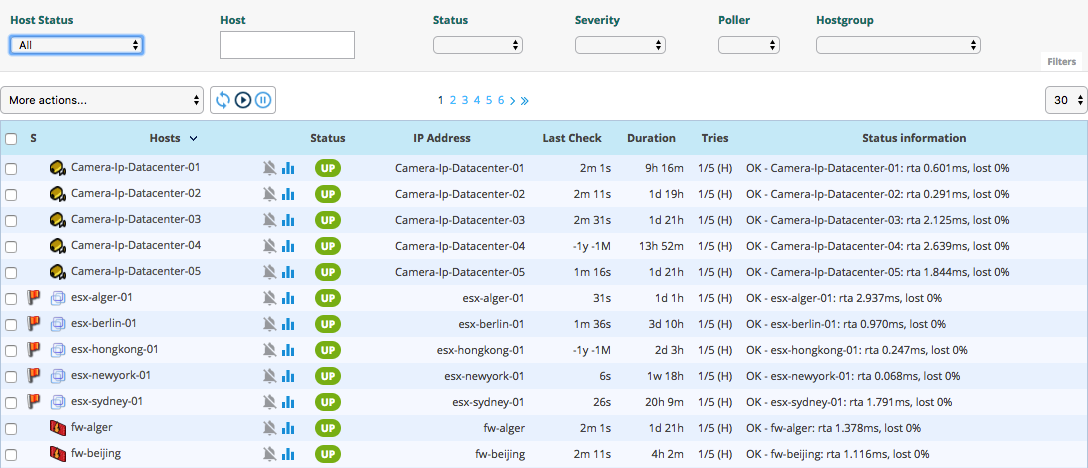
Task: Click the Host search input field
Action: point(287,45)
